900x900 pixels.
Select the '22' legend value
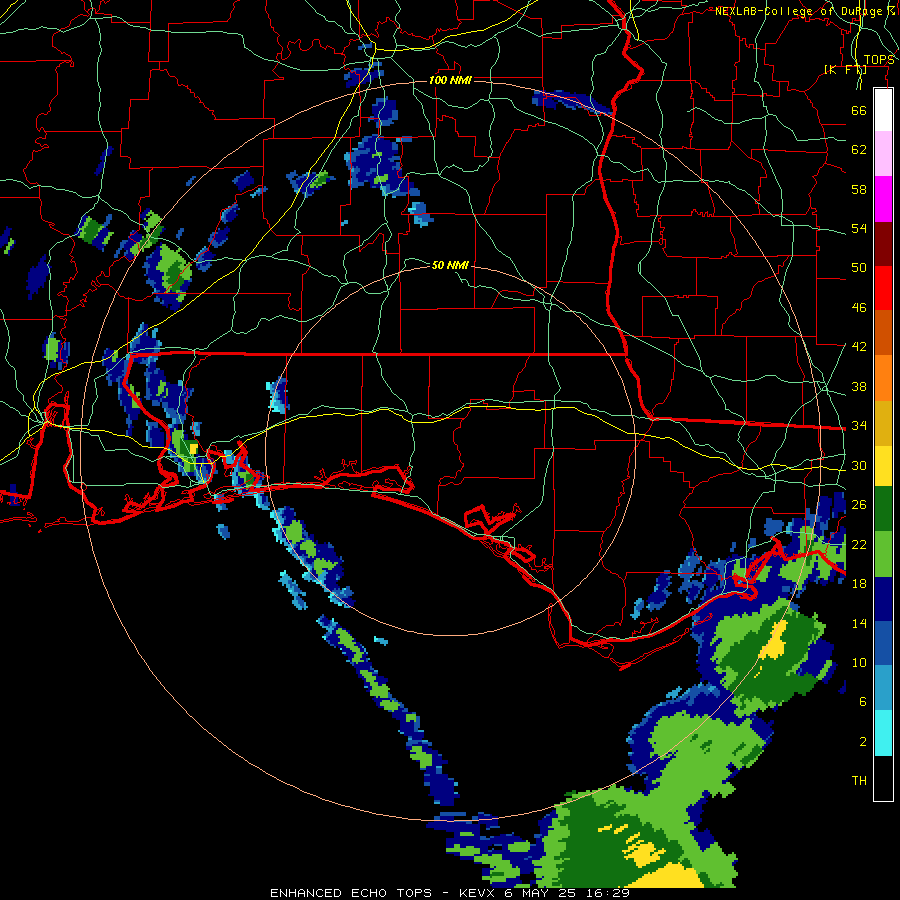pyautogui.click(x=859, y=544)
